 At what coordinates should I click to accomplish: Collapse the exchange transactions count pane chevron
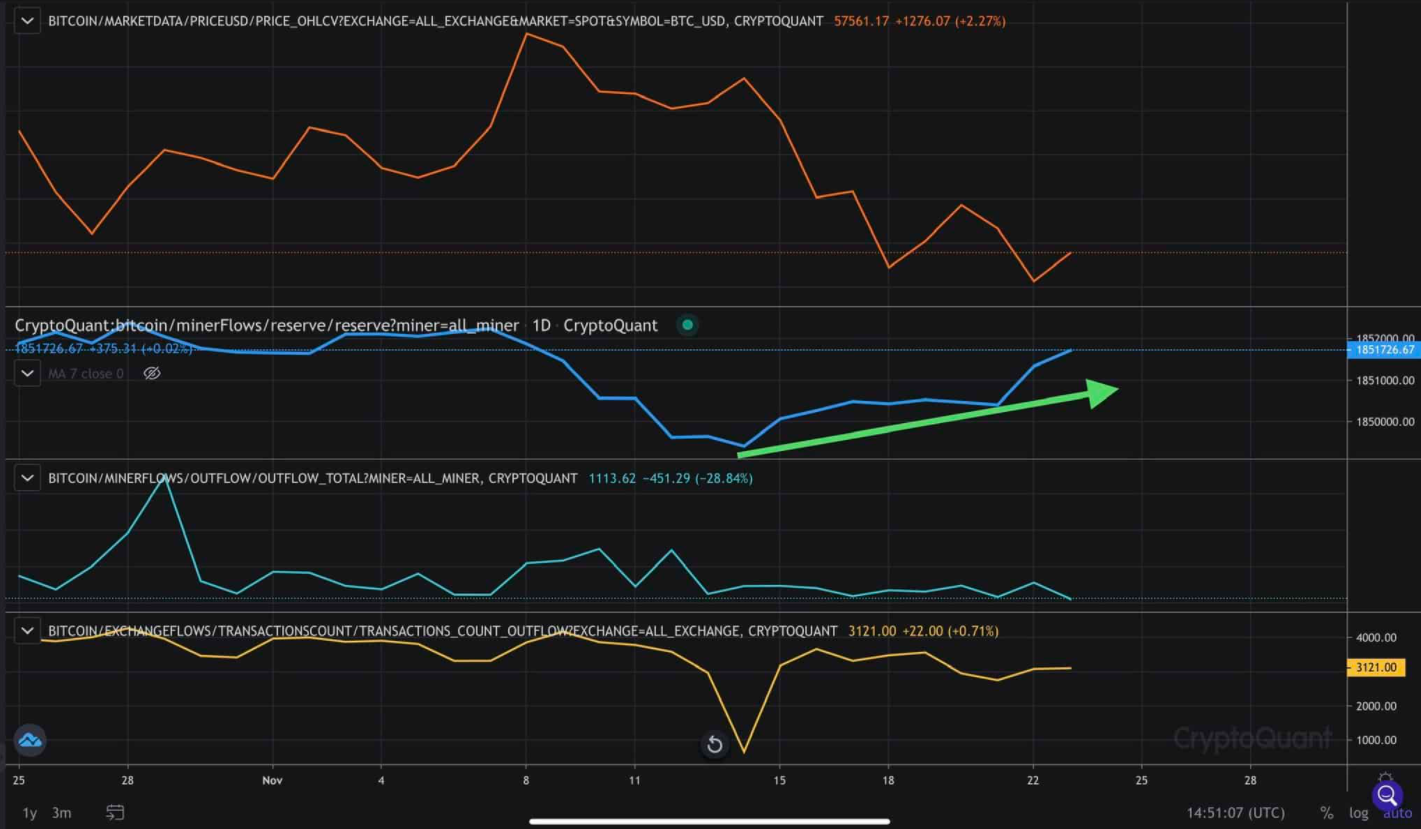(x=28, y=631)
